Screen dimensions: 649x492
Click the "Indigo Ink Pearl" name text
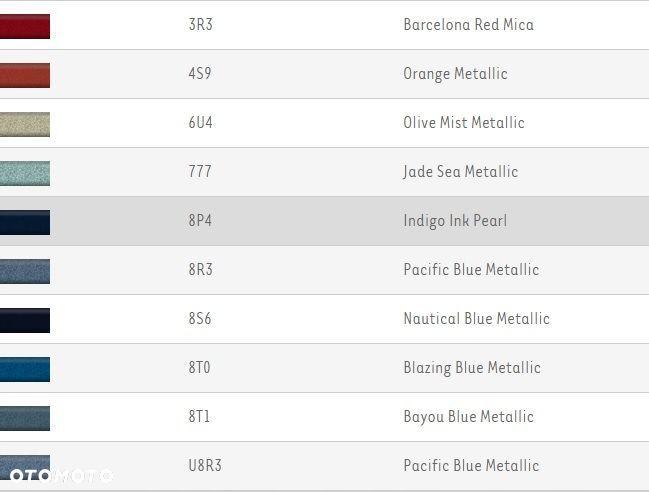(455, 220)
